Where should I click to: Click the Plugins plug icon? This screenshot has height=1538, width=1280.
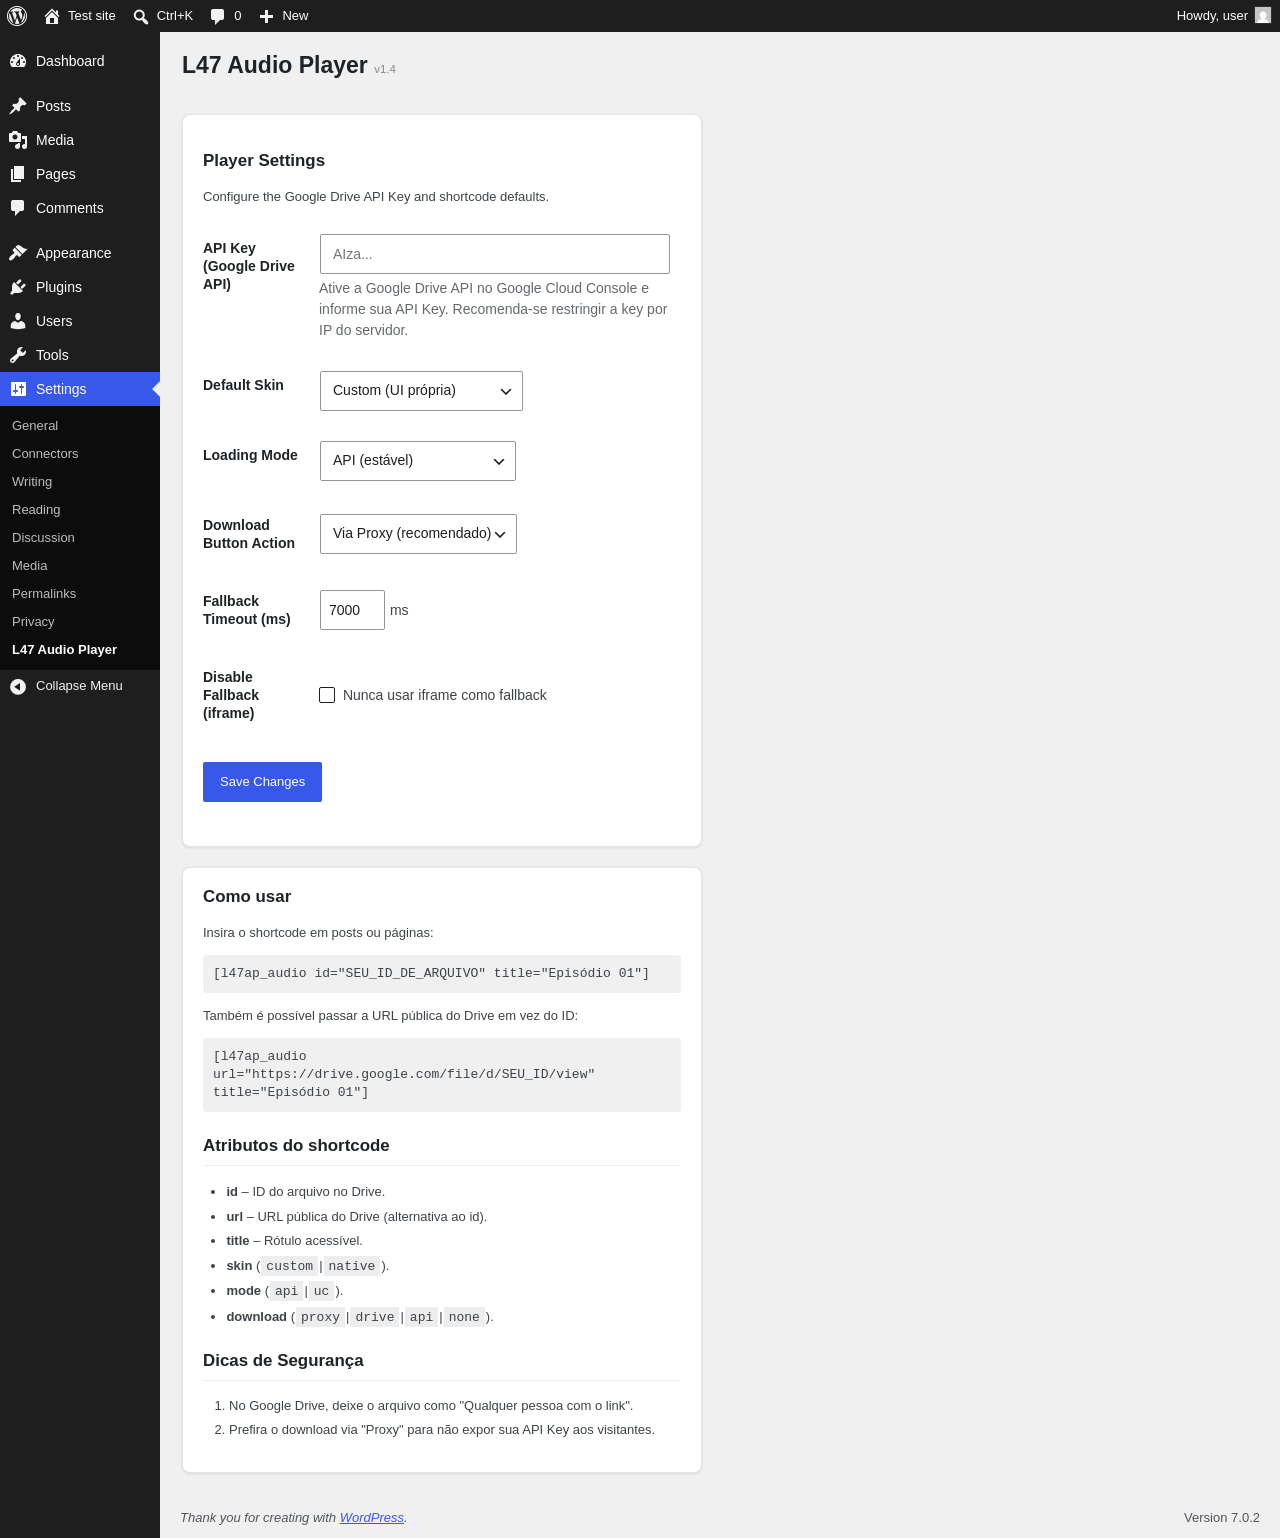click(x=18, y=287)
